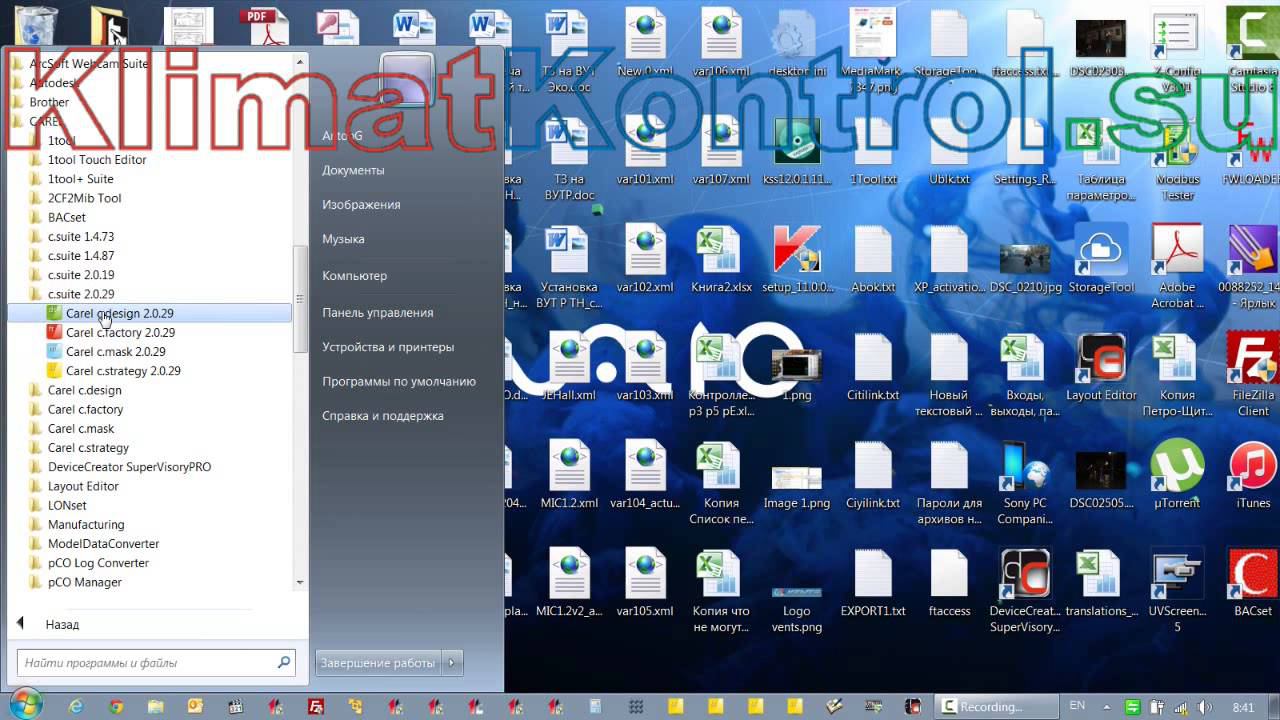
Task: Launch Carel c.strategy 2.0.29 entry
Action: tap(123, 371)
